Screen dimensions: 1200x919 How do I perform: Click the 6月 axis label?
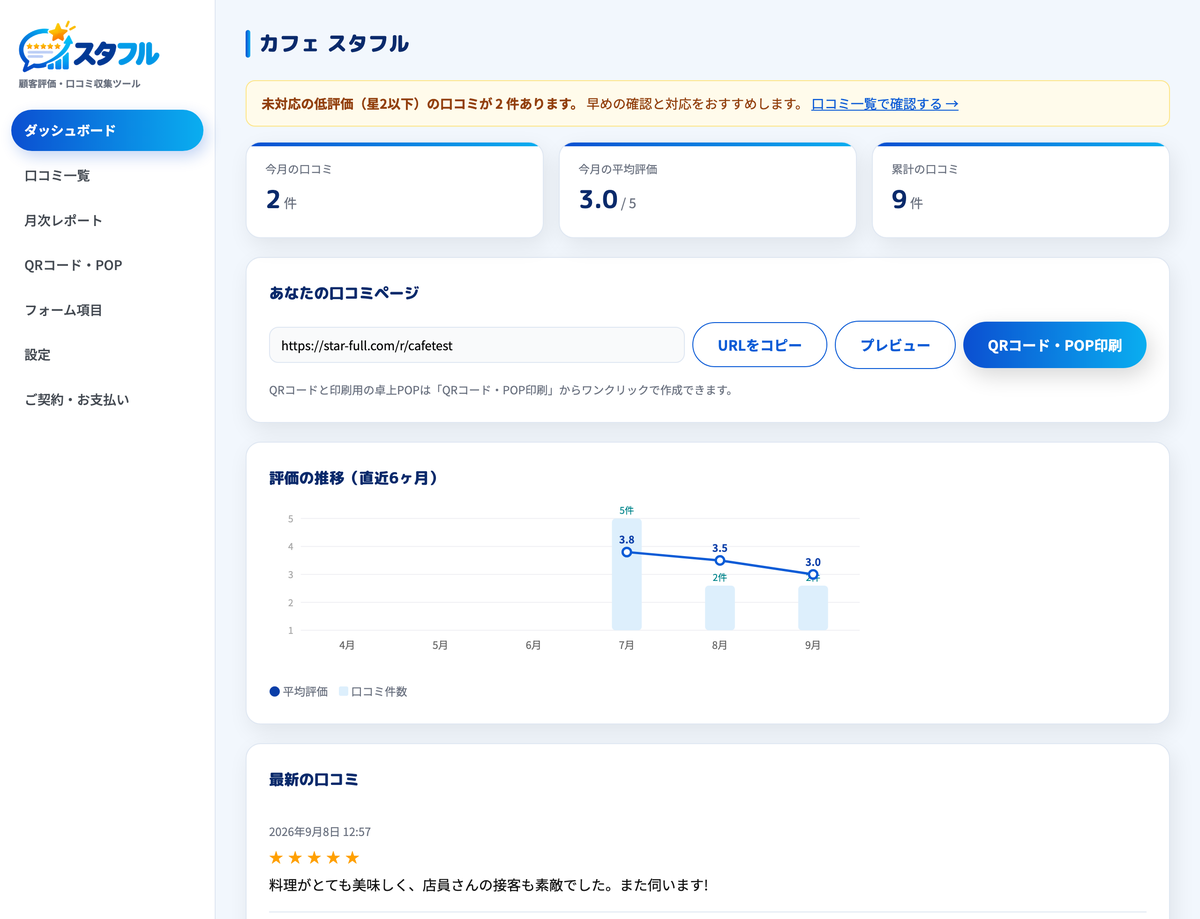pos(533,645)
